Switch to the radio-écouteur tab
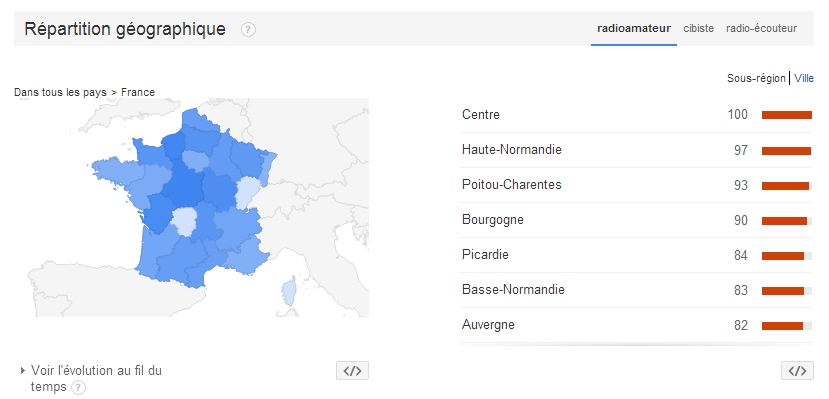 pos(761,29)
